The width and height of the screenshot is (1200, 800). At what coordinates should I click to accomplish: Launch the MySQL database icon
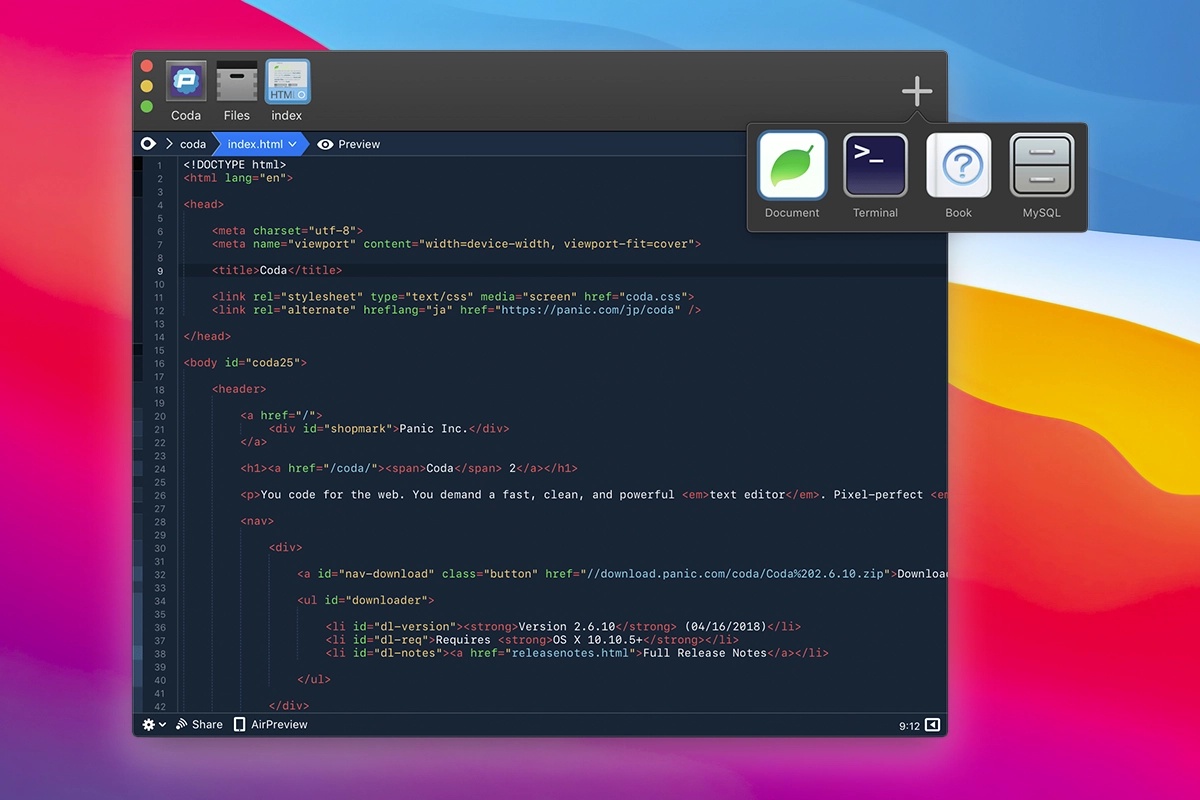tap(1041, 166)
